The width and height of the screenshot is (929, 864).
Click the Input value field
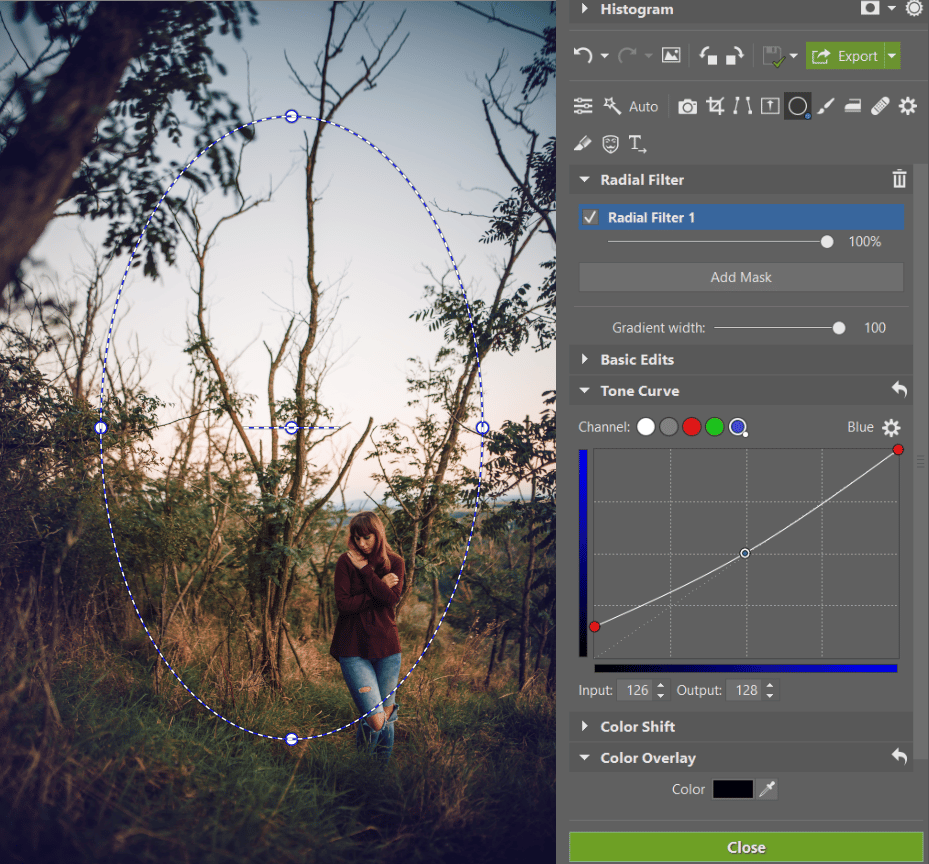click(636, 690)
